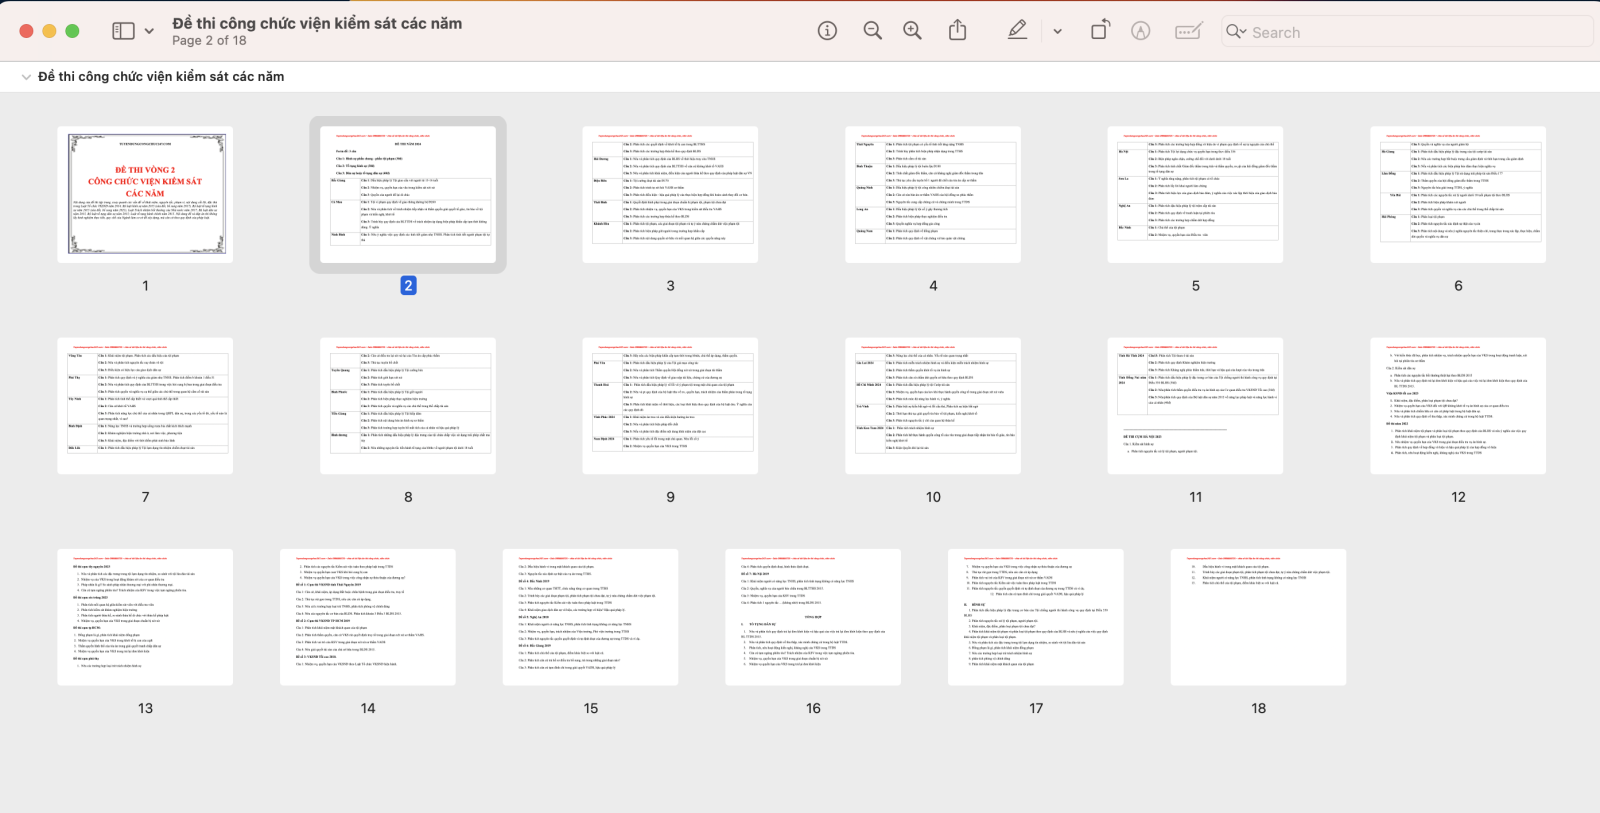Select the Markup pen highlight tool
The width and height of the screenshot is (1600, 813).
pos(1017,31)
